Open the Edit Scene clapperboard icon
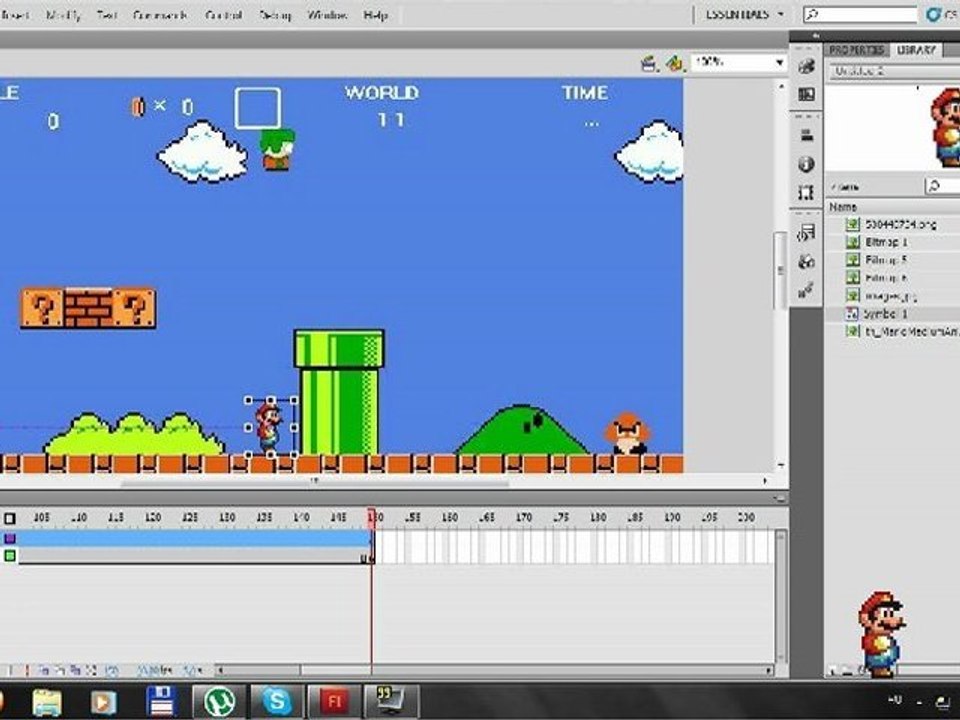The width and height of the screenshot is (960, 720). coord(649,62)
